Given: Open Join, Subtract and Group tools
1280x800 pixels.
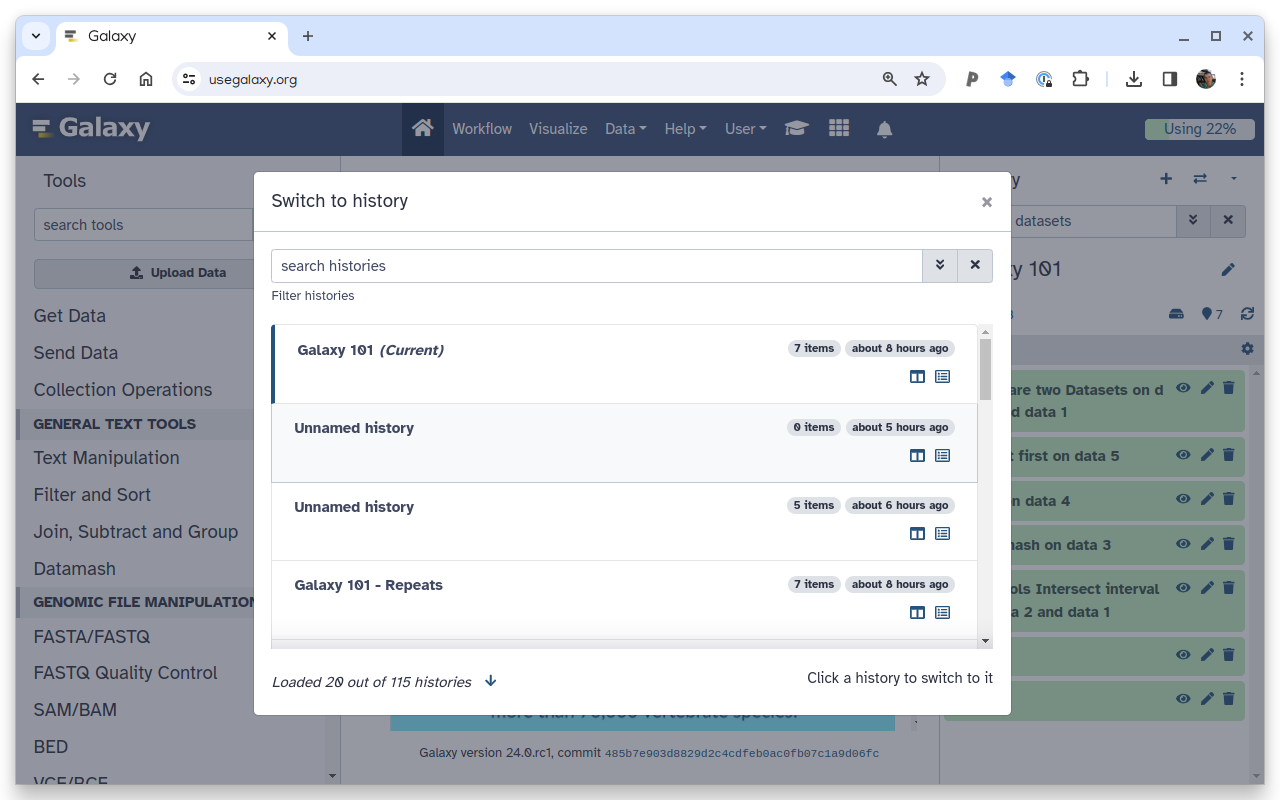Looking at the screenshot, I should (136, 532).
